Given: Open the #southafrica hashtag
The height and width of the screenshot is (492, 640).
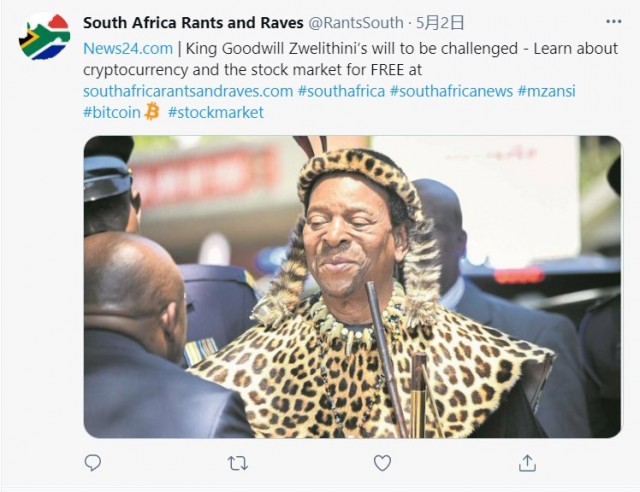Looking at the screenshot, I should click(341, 91).
